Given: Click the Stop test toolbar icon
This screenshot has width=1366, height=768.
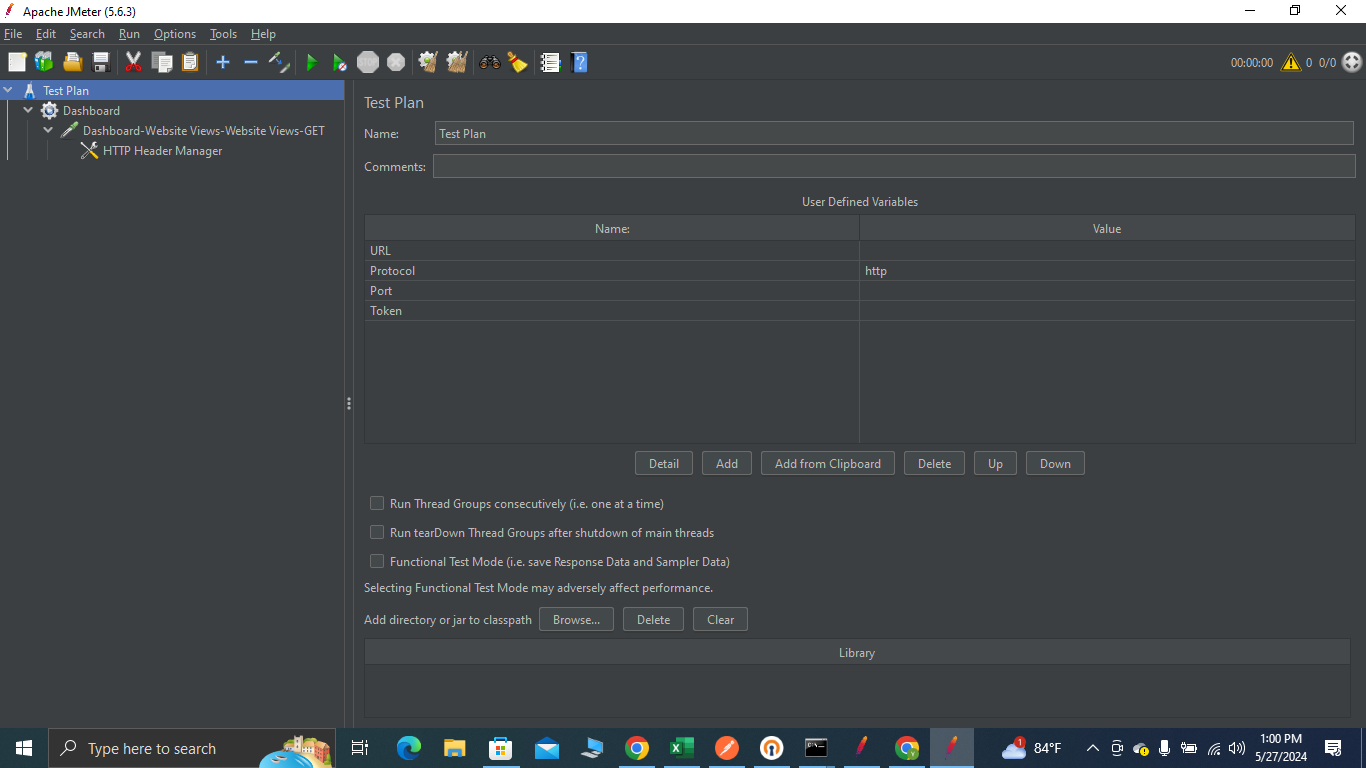Looking at the screenshot, I should (368, 62).
